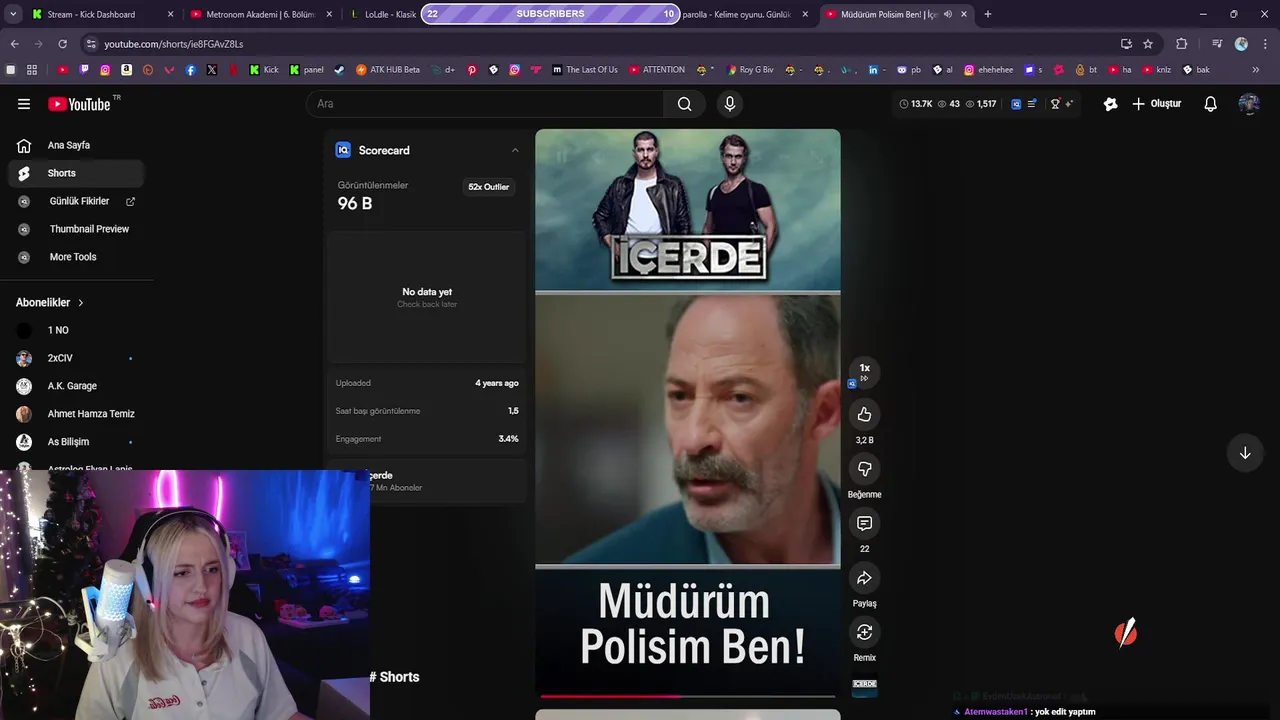Screen dimensions: 1280x720
Task: Go back in browser history
Action: pyautogui.click(x=15, y=44)
